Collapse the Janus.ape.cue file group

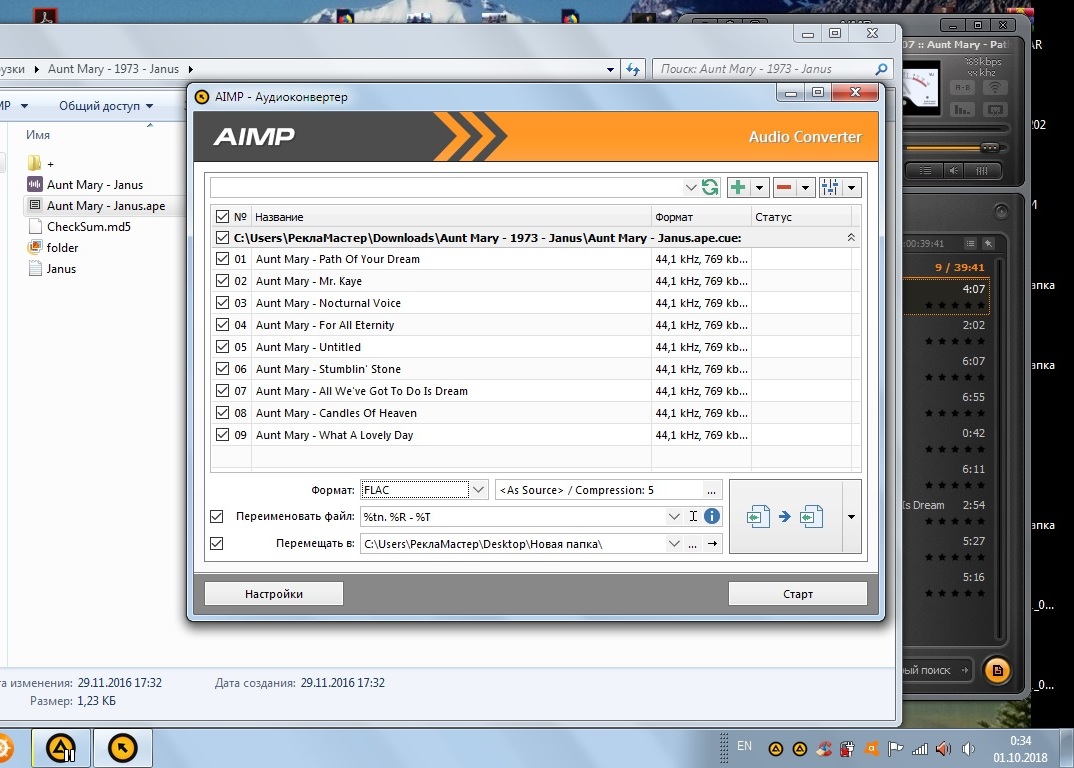pos(851,238)
